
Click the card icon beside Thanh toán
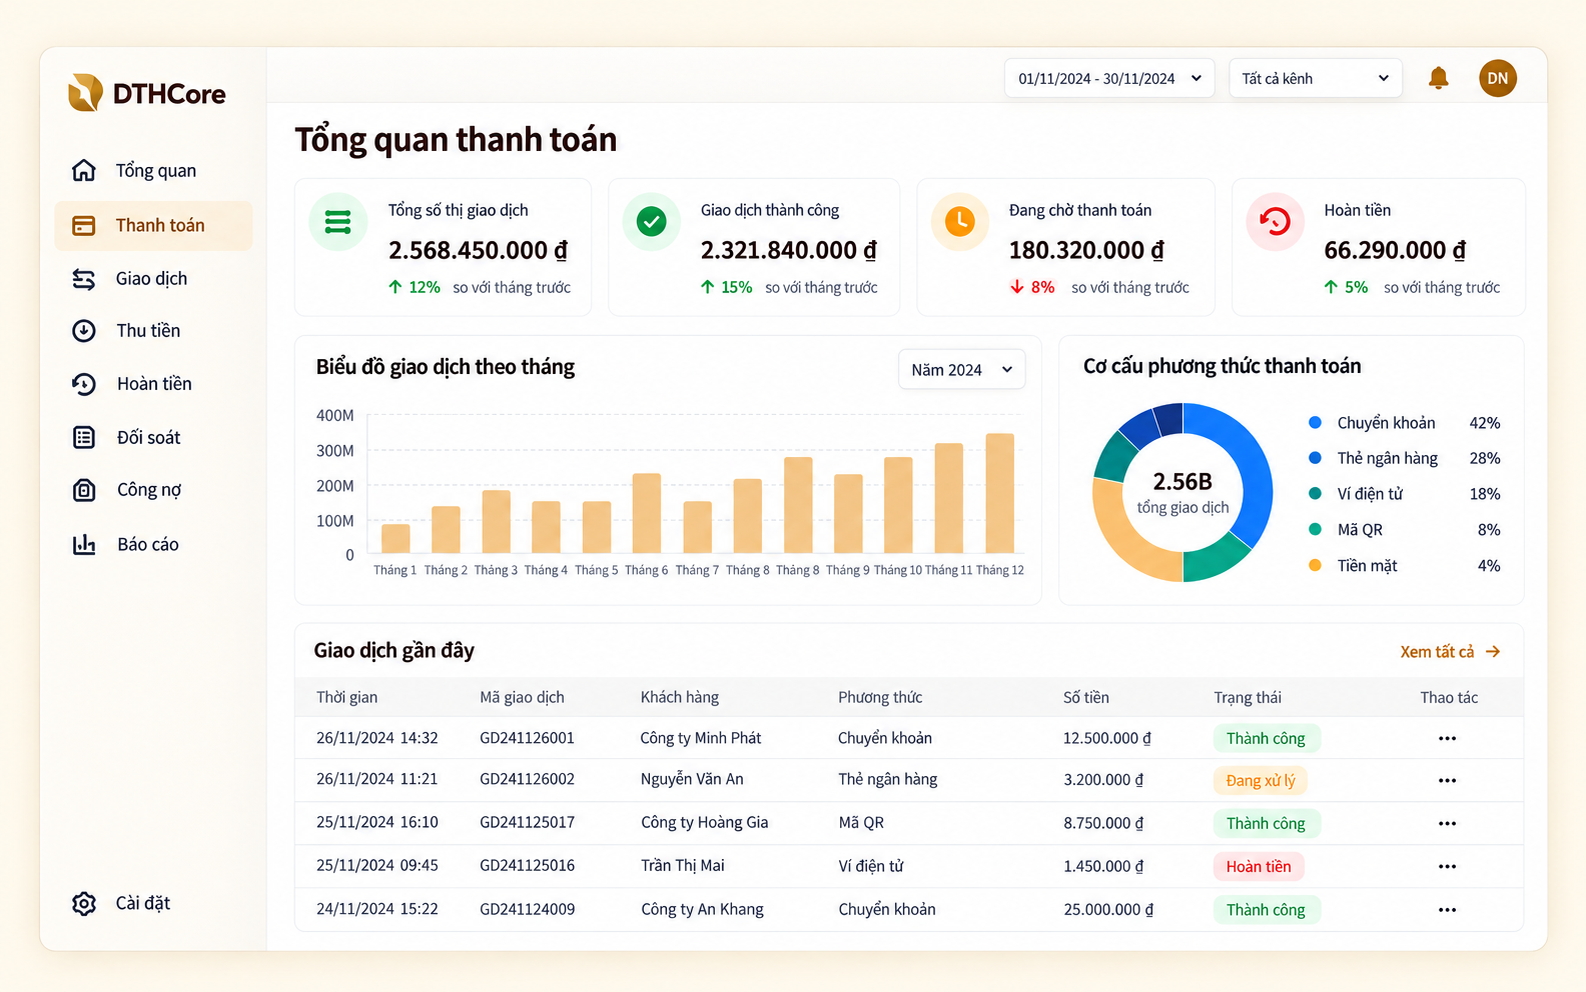click(84, 225)
